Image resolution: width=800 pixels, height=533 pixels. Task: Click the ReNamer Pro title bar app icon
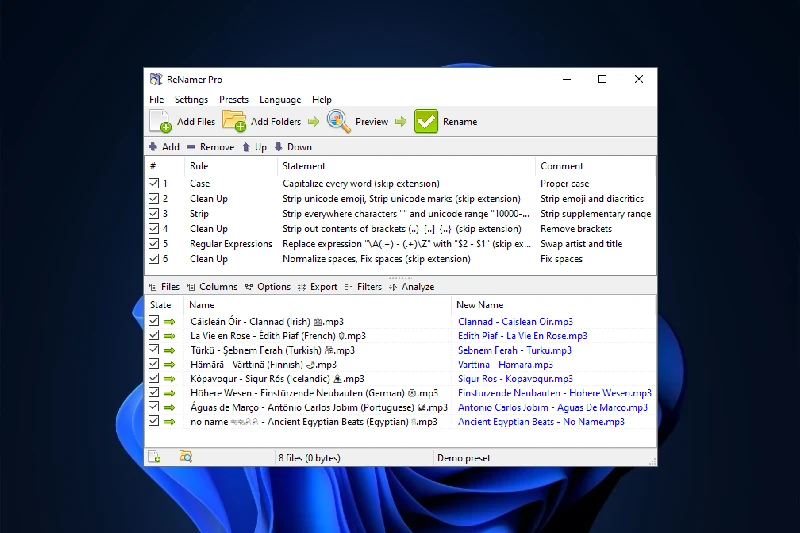(x=156, y=79)
